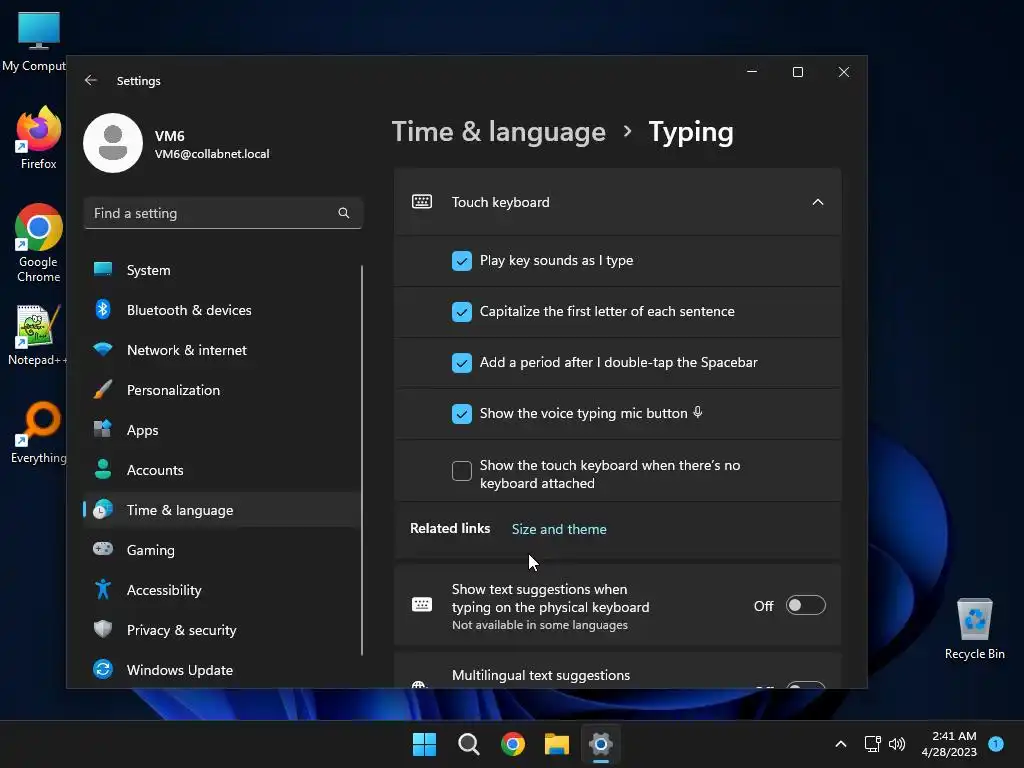Open File Explorer from the taskbar
This screenshot has height=768, width=1024.
pos(557,744)
